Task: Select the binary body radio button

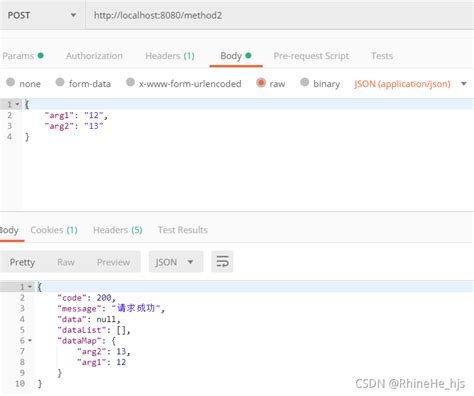Action: click(305, 82)
